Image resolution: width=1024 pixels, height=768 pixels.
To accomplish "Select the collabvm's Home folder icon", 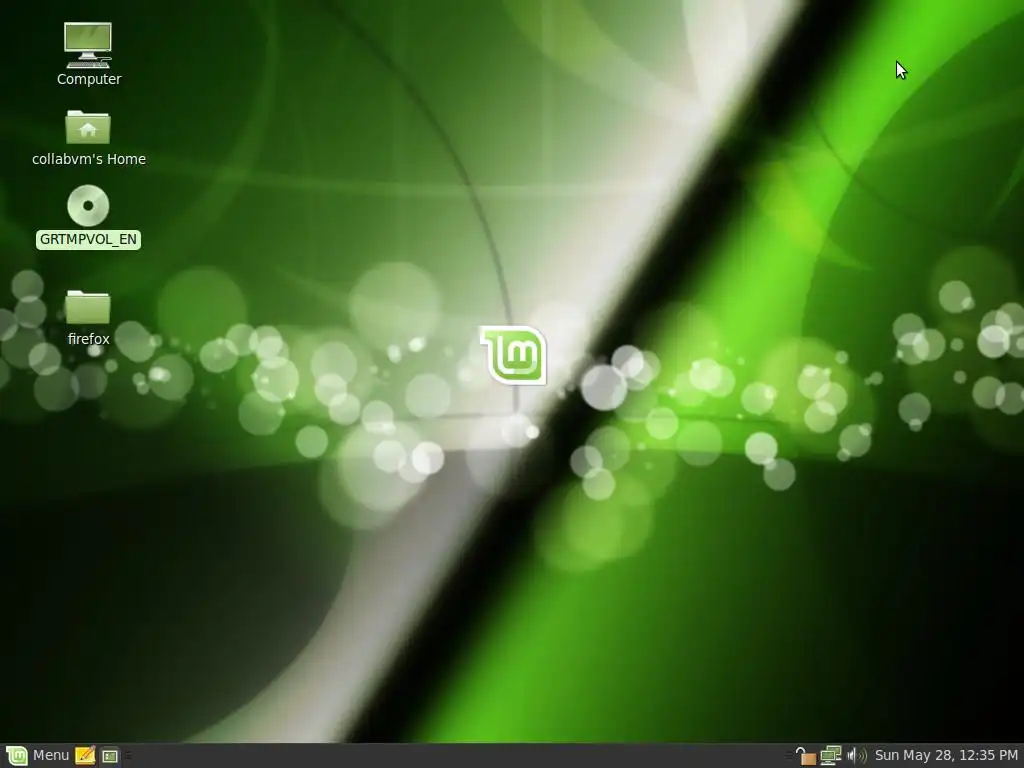I will 88,127.
